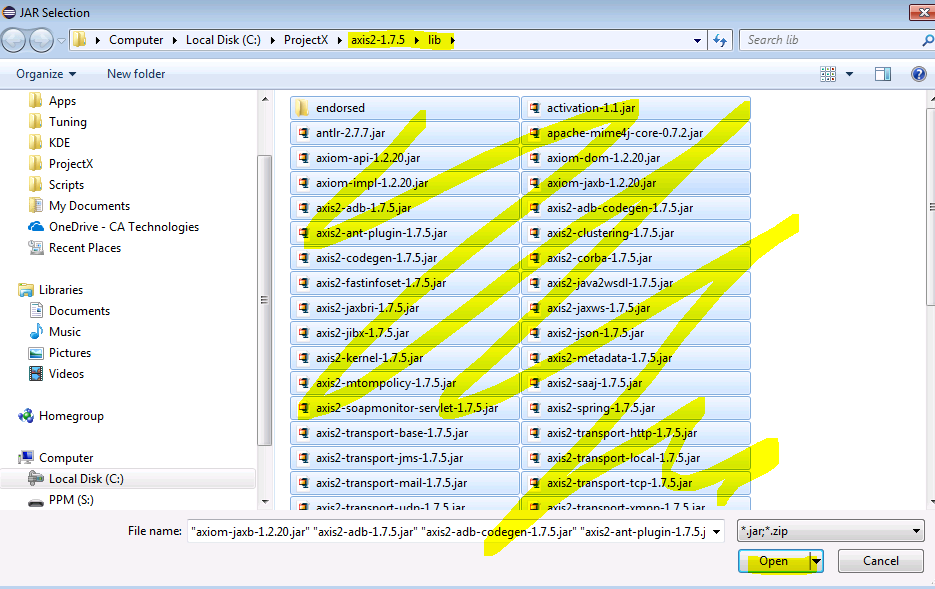Viewport: 935px width, 589px height.
Task: Select axis2-jaxws-1.7.5.jar file
Action: [636, 308]
